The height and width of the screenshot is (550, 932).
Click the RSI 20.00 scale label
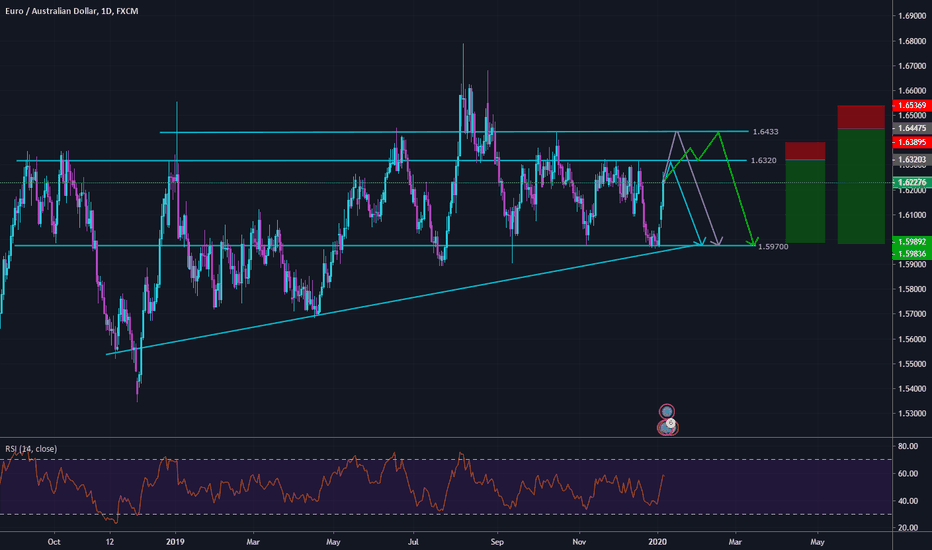908,528
